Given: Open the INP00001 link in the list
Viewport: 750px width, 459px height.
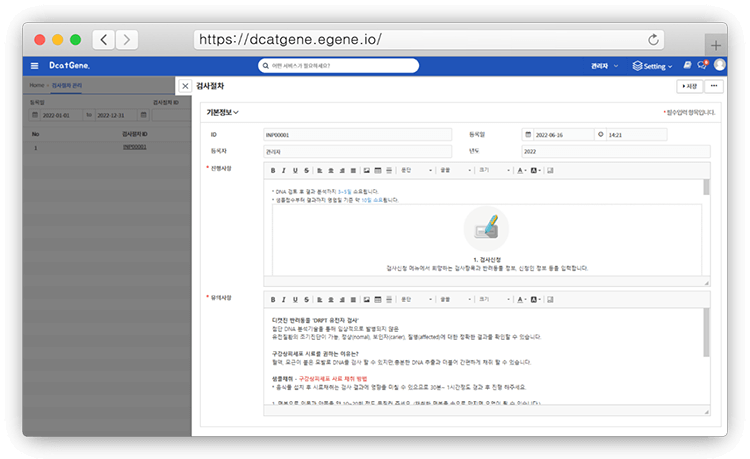Looking at the screenshot, I should point(134,147).
